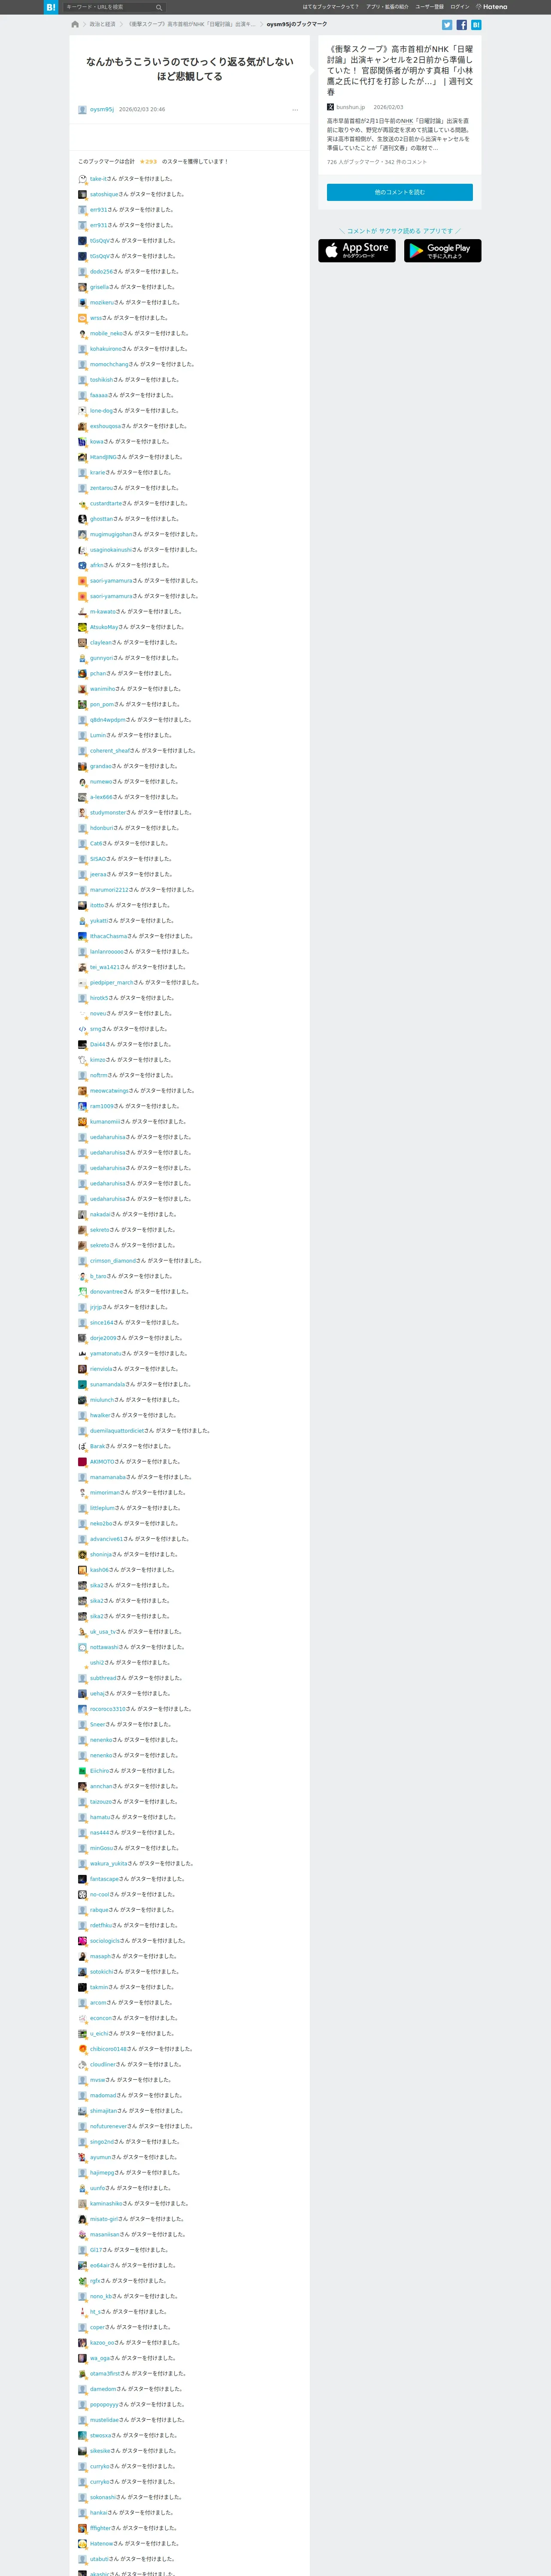Open the home breadcrumb icon
Viewport: 551px width, 2576px height.
(75, 24)
